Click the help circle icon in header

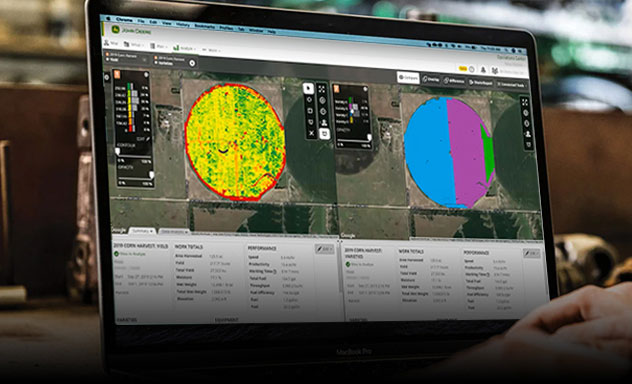[x=472, y=69]
